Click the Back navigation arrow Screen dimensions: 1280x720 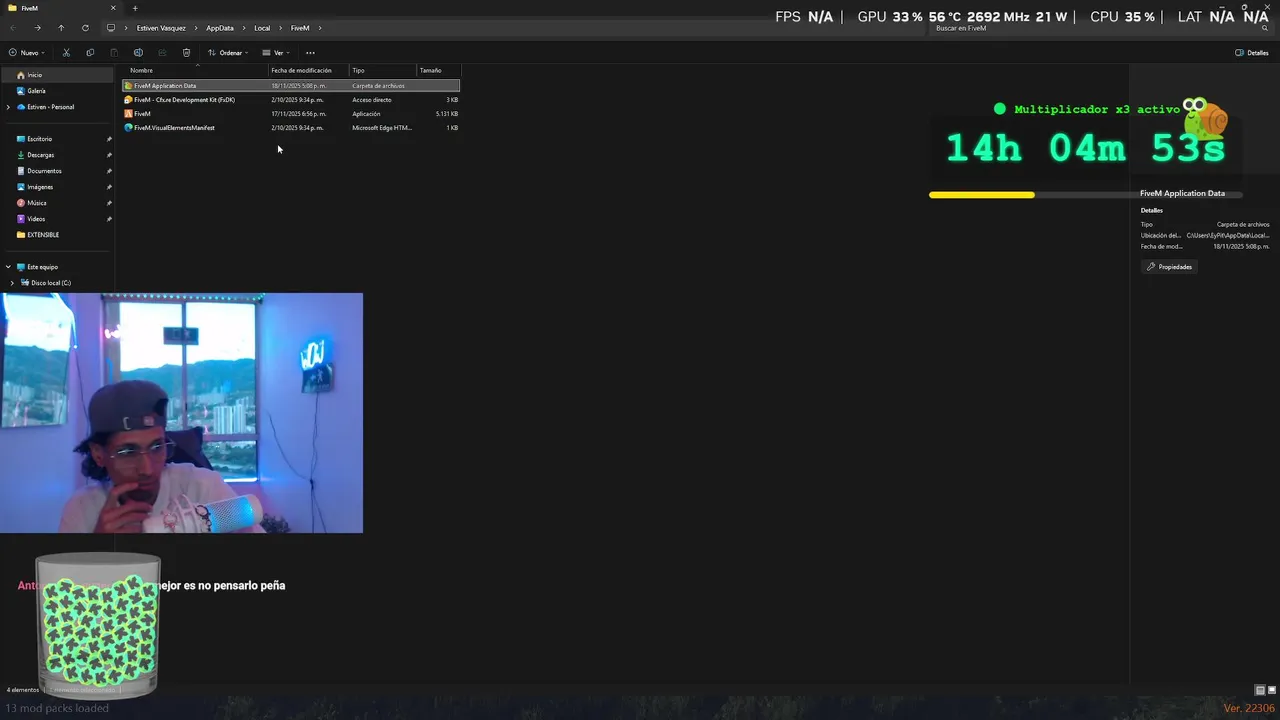[x=12, y=28]
